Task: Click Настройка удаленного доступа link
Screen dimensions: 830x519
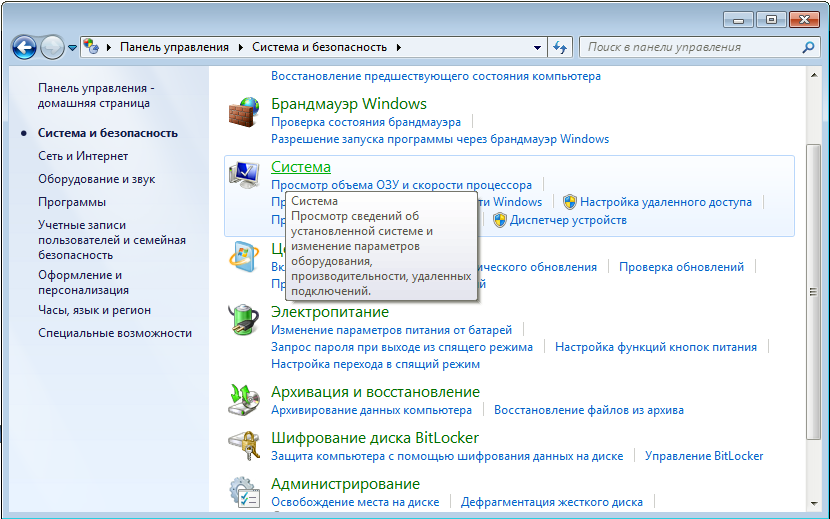Action: [666, 202]
